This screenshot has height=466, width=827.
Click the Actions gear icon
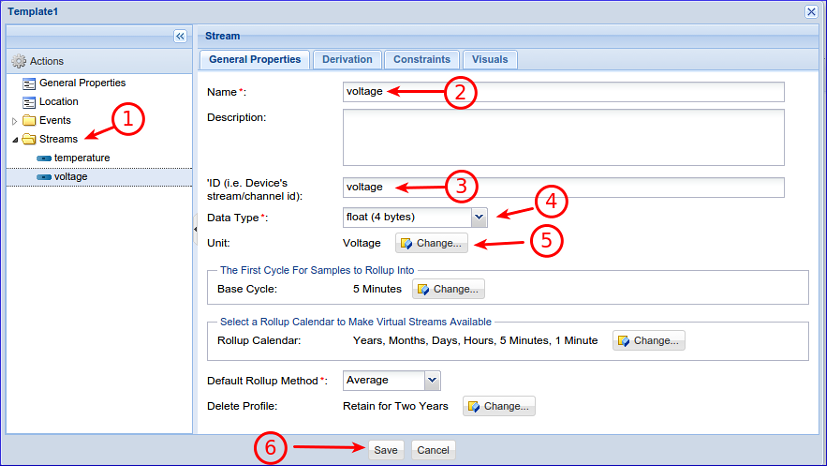pyautogui.click(x=18, y=61)
